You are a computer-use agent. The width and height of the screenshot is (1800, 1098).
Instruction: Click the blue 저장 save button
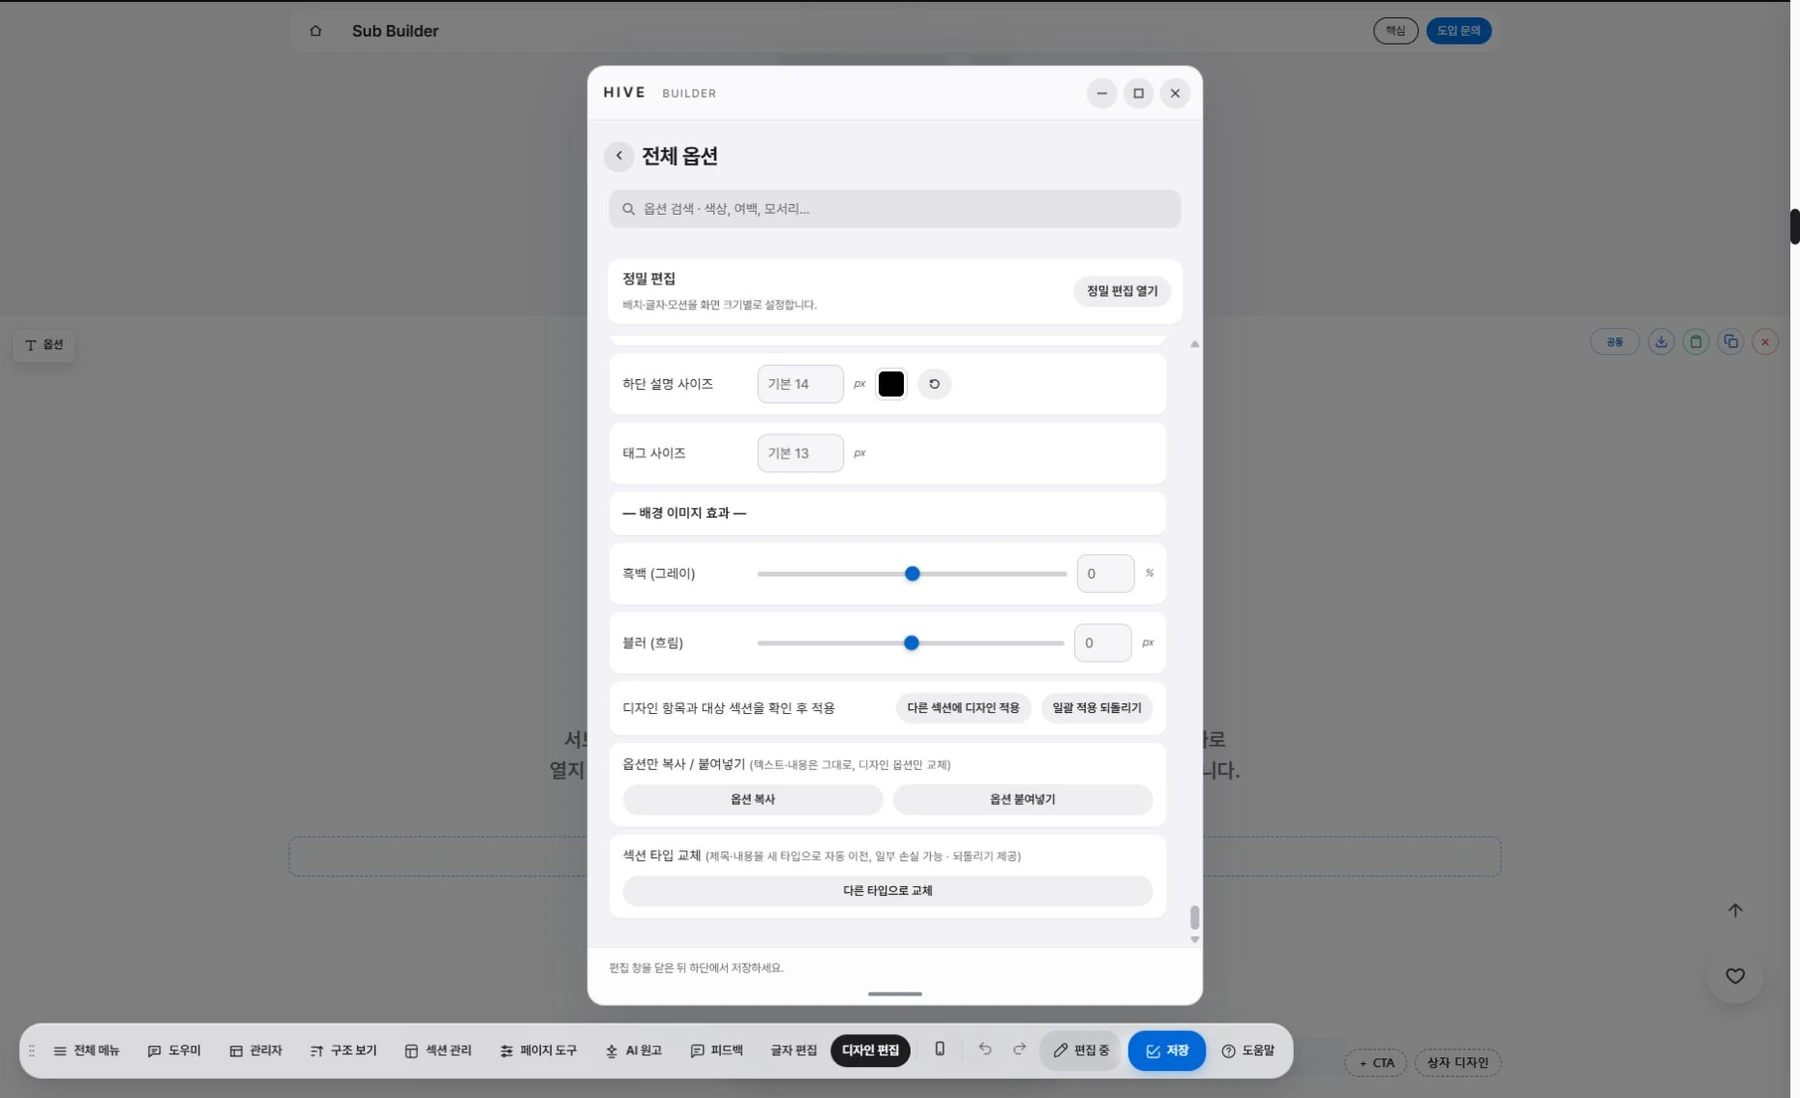1167,1051
